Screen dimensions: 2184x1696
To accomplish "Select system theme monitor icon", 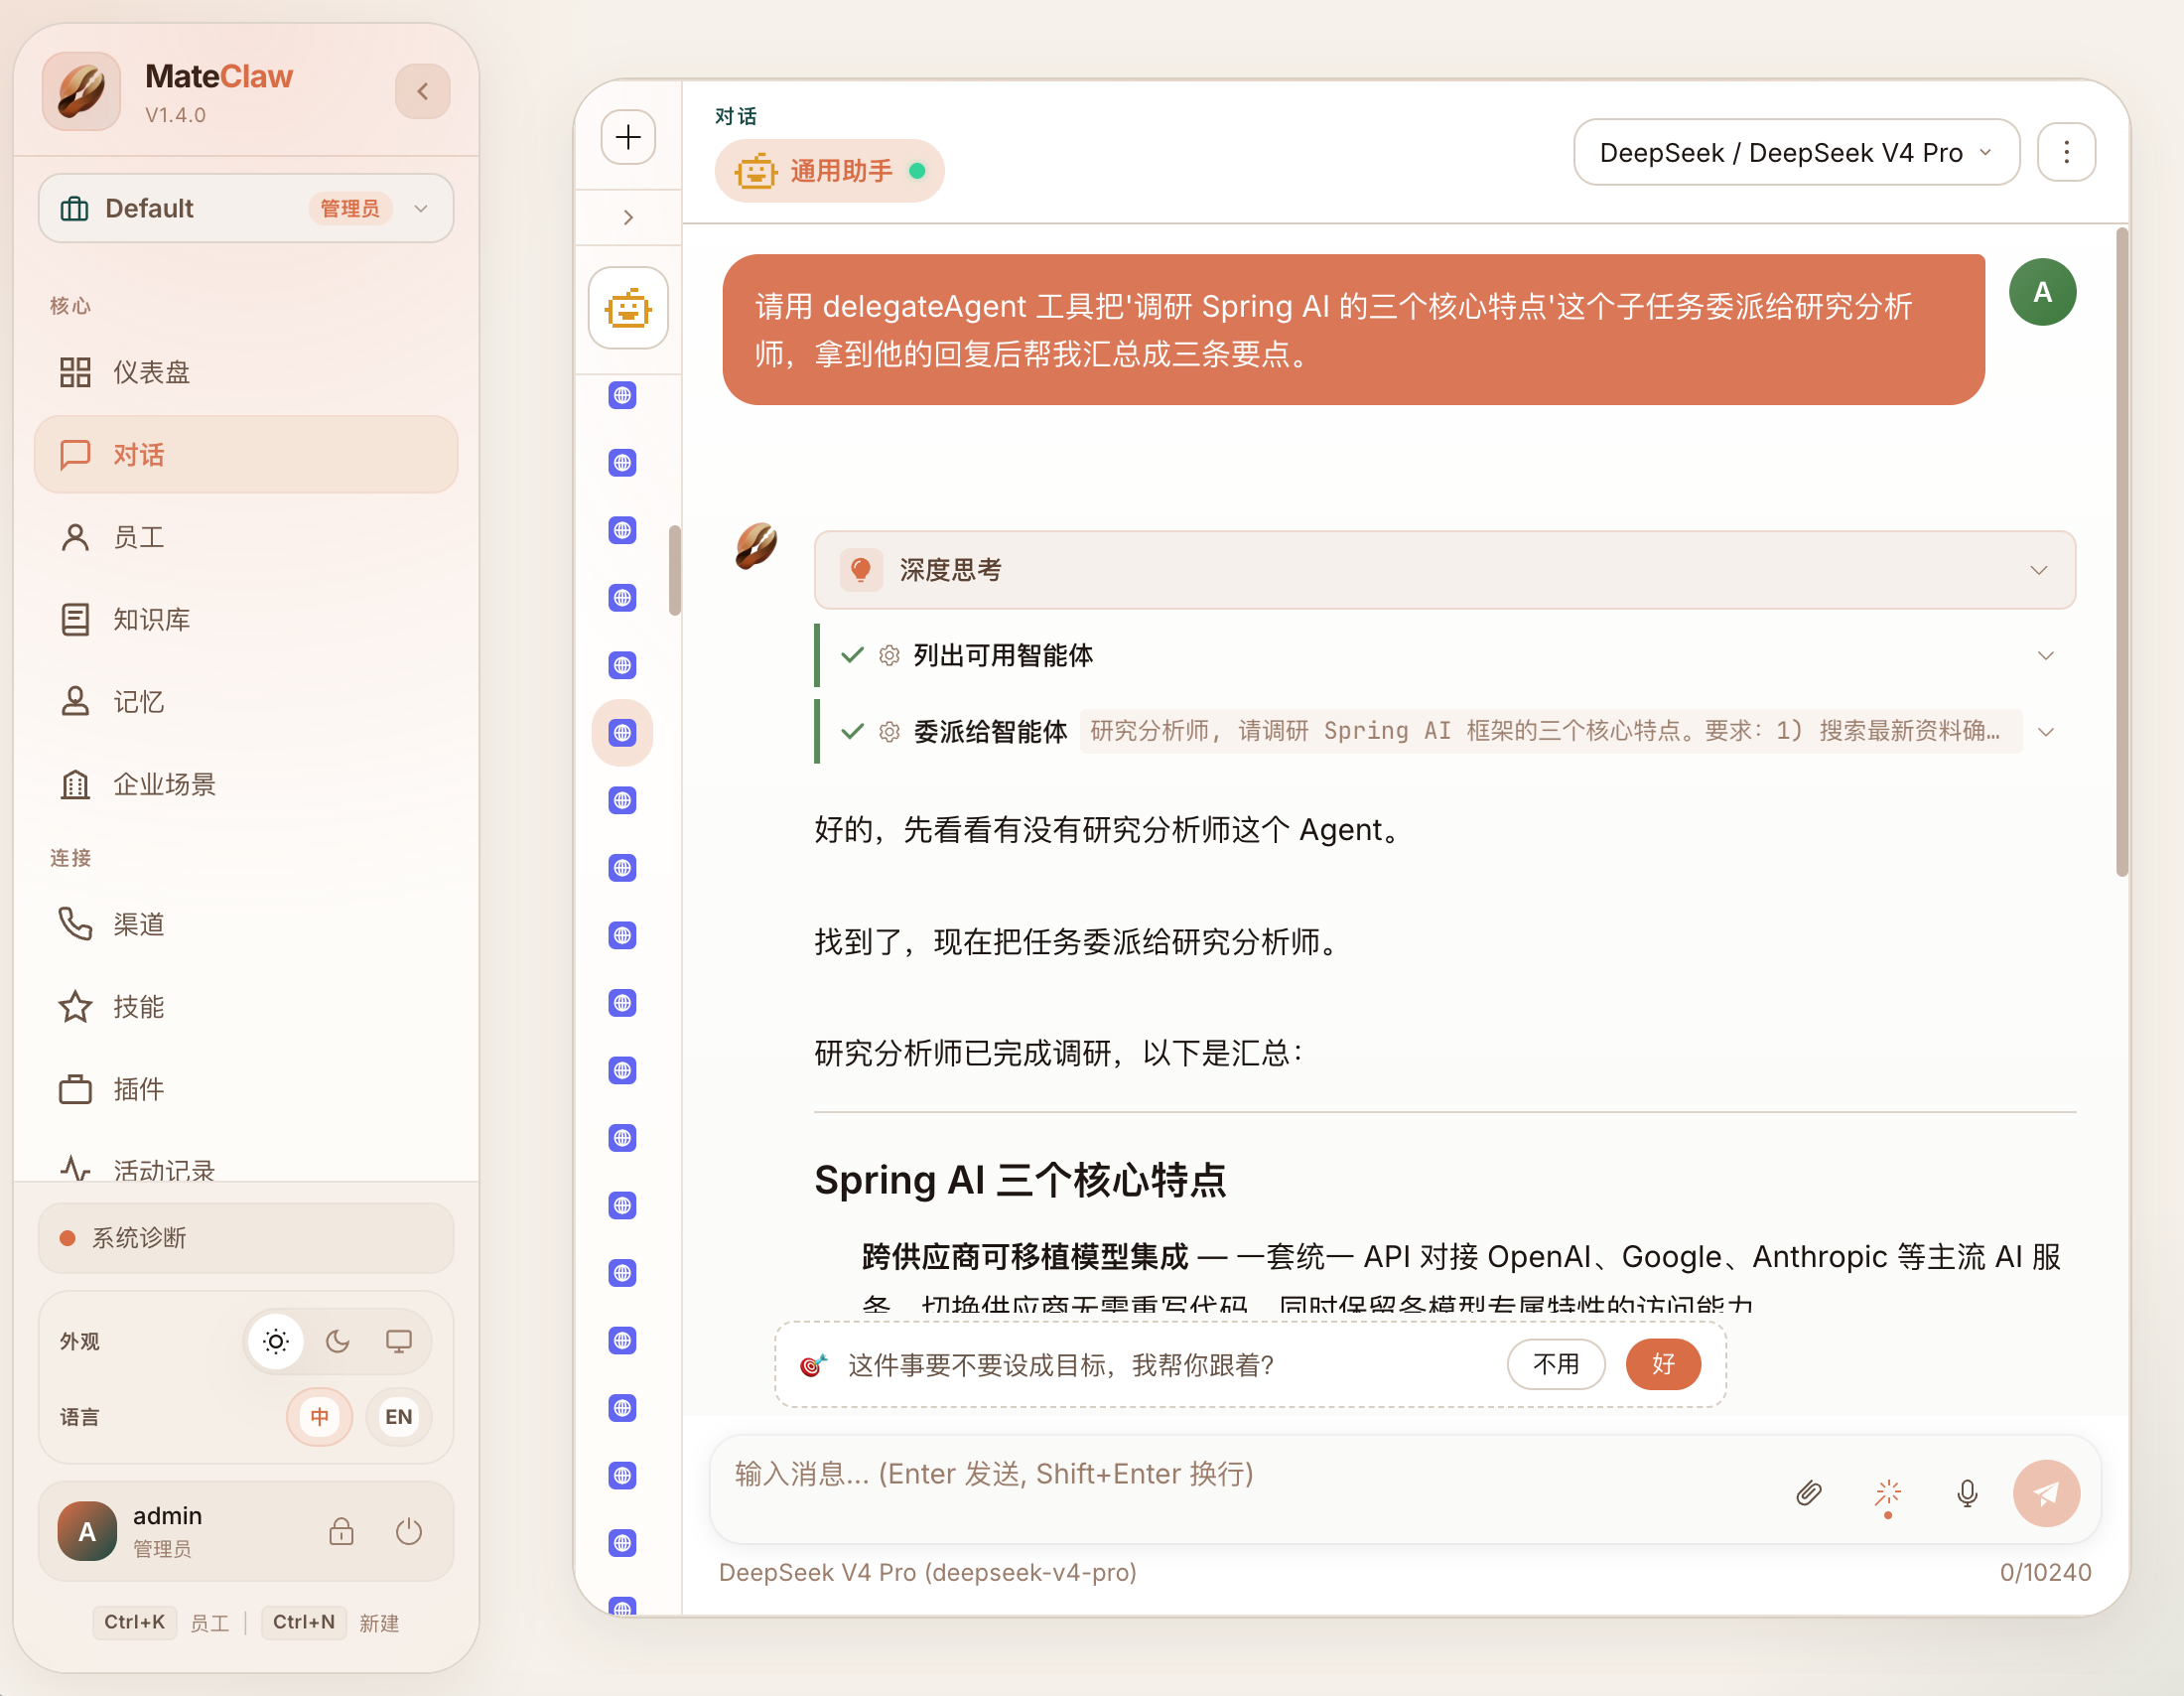I will [x=399, y=1341].
